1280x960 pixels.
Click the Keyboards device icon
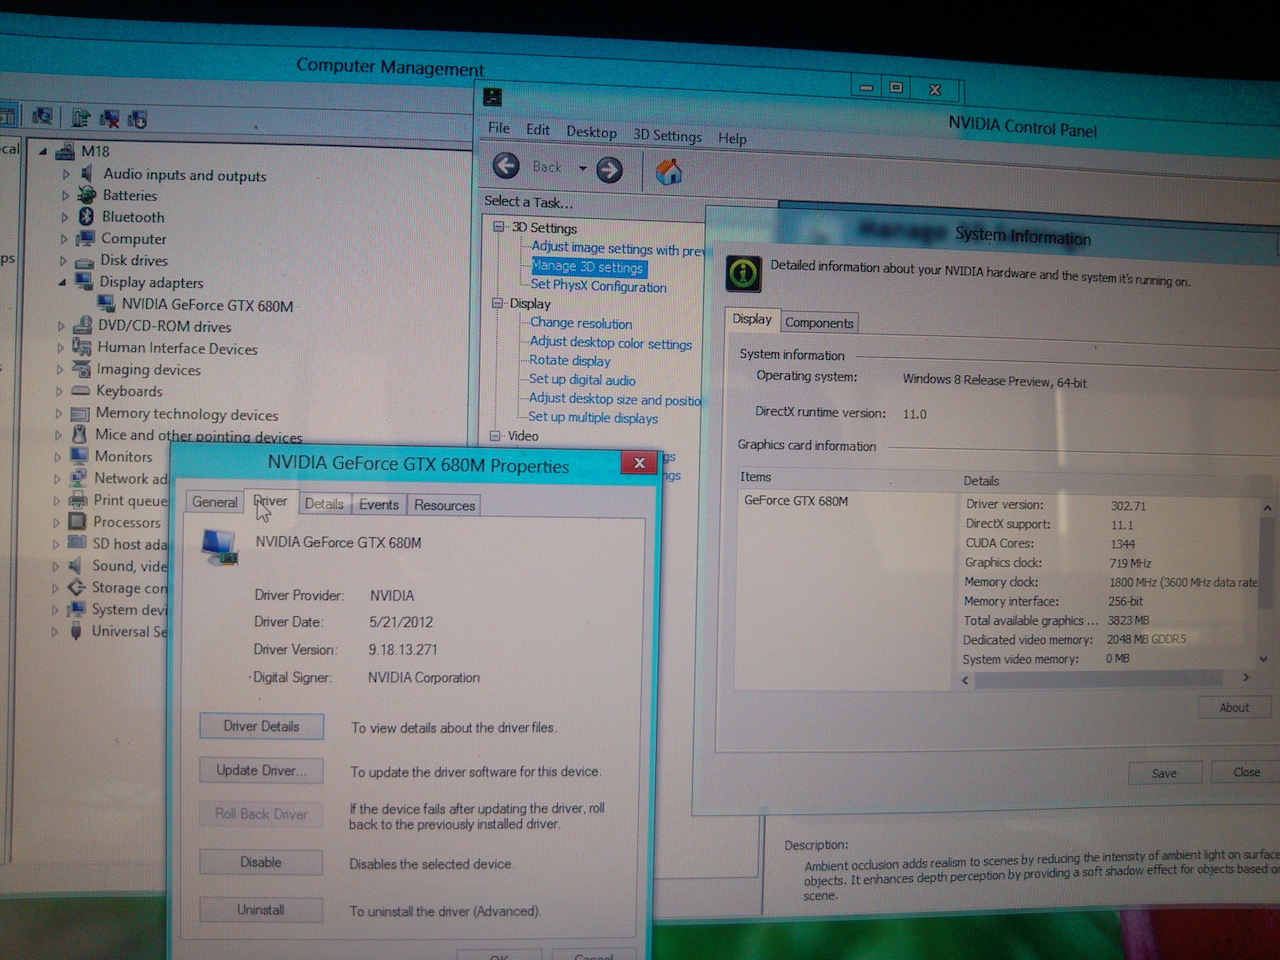(x=80, y=391)
